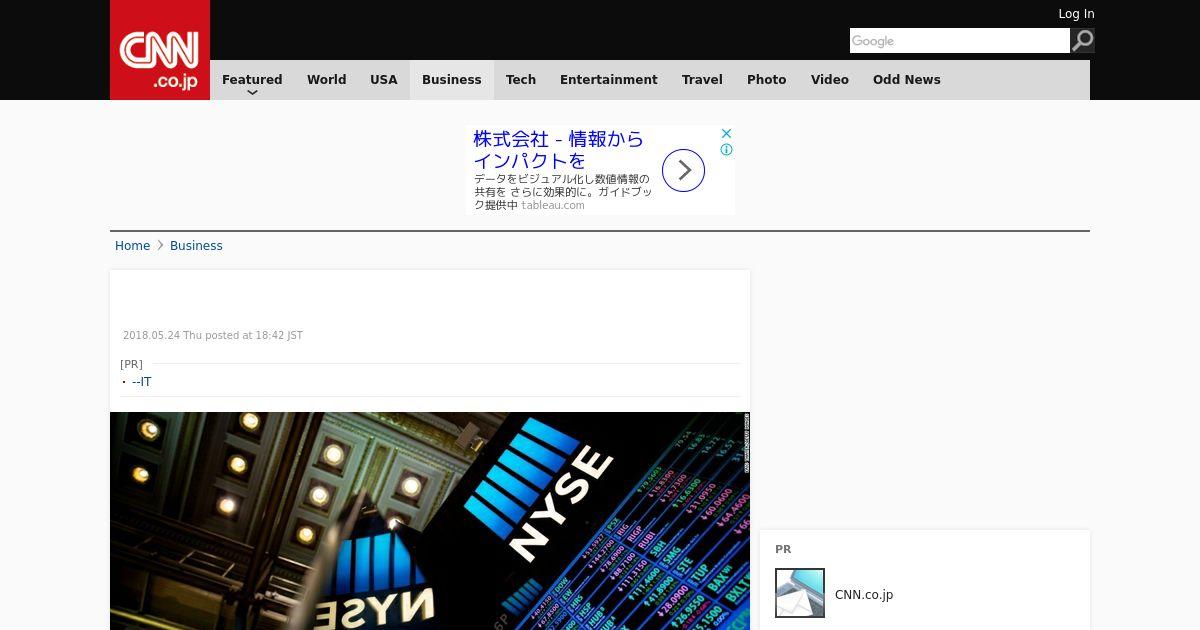Open the ad info icon
1200x630 pixels.
coord(727,150)
